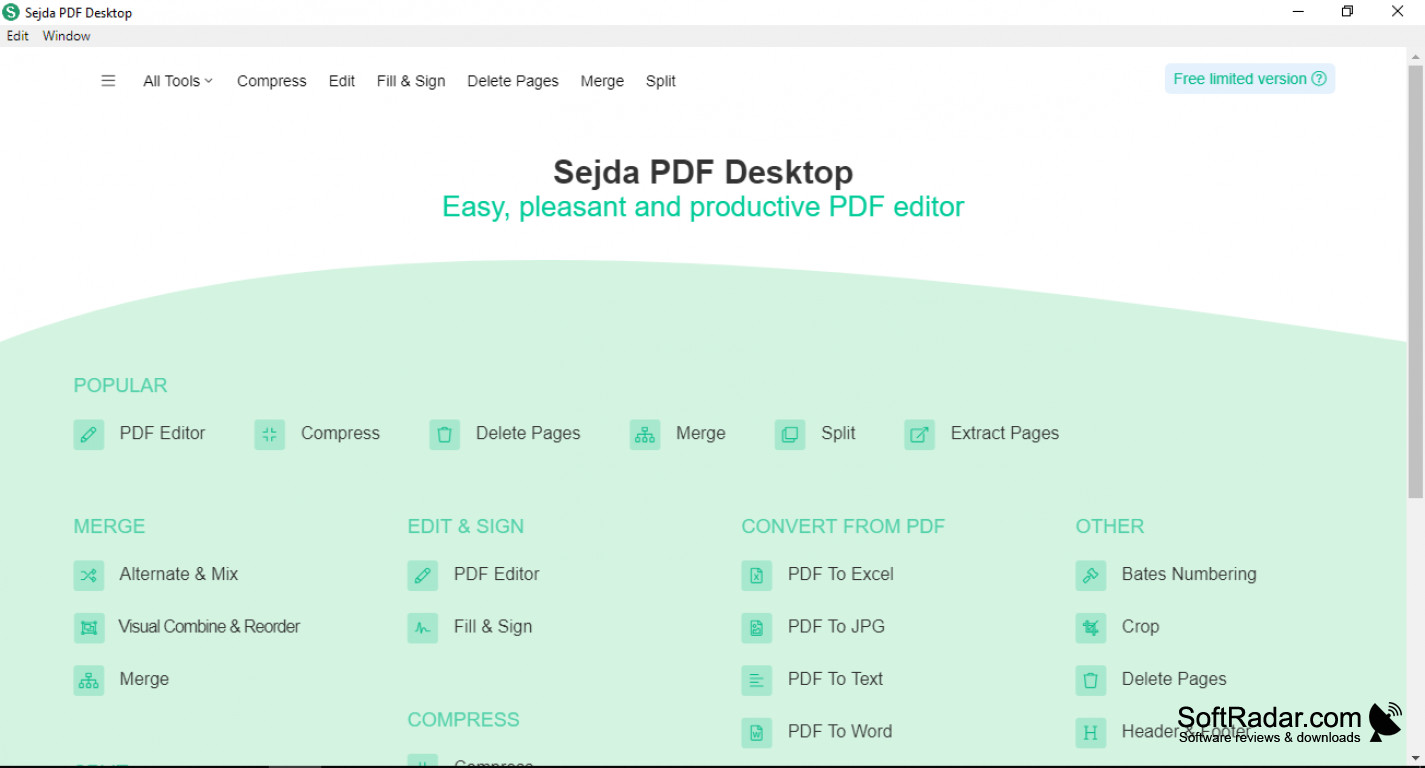The height and width of the screenshot is (768, 1425).
Task: Select Merge in top navigation
Action: (602, 81)
